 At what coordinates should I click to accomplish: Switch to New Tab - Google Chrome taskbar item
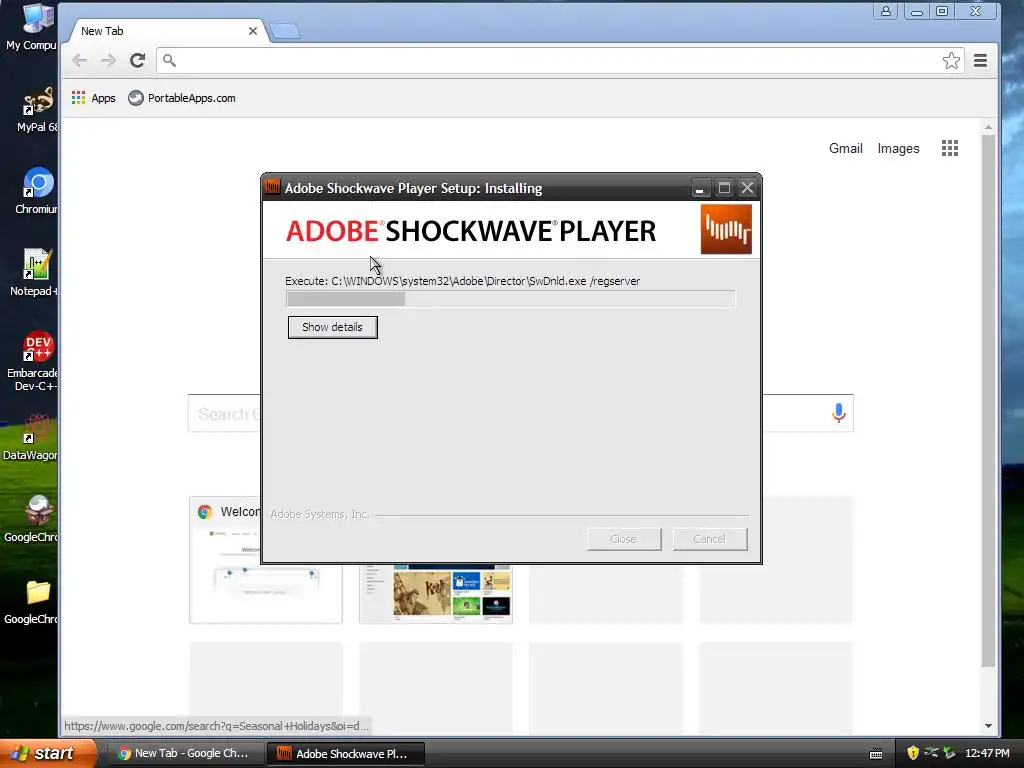[x=185, y=754]
